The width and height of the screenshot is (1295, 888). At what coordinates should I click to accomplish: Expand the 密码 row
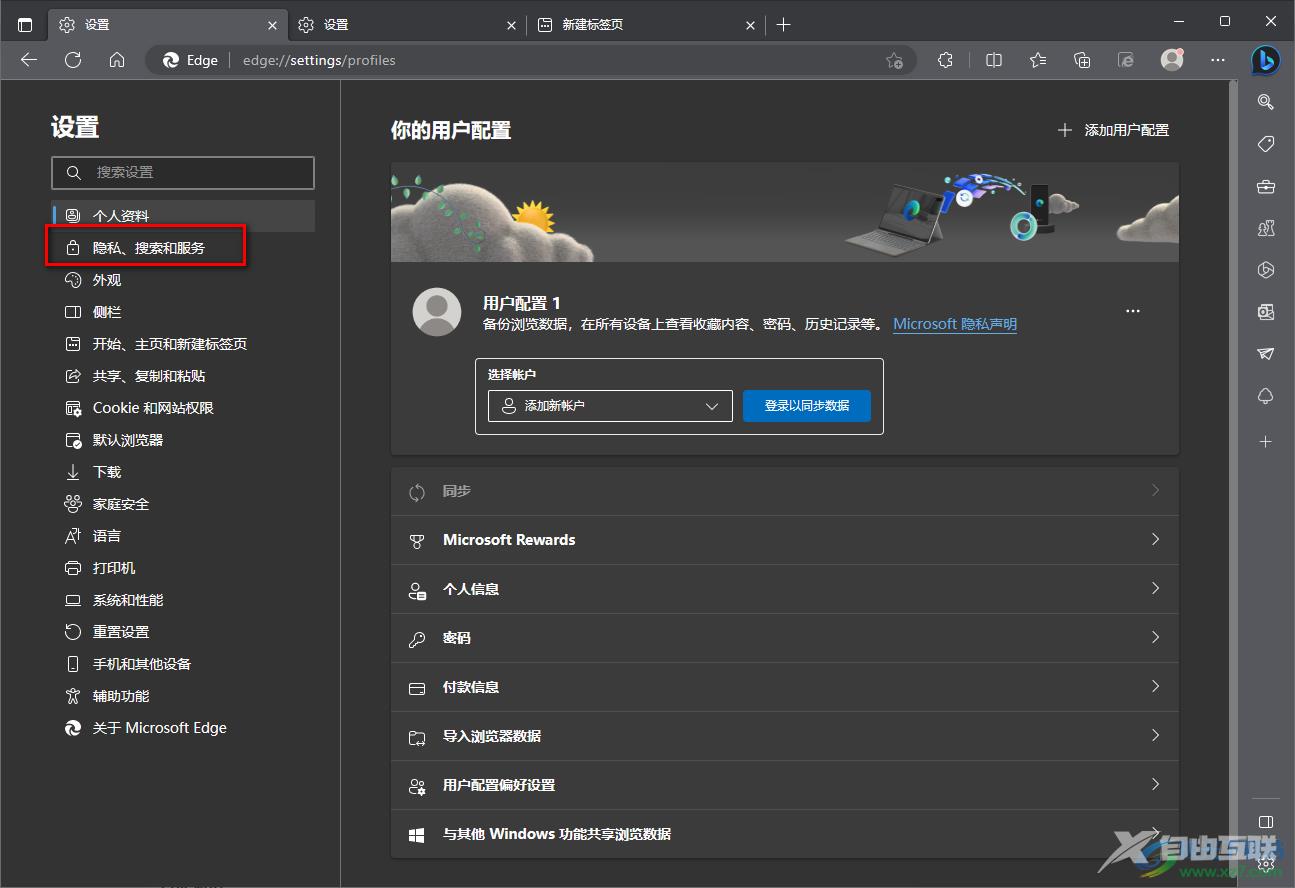785,638
